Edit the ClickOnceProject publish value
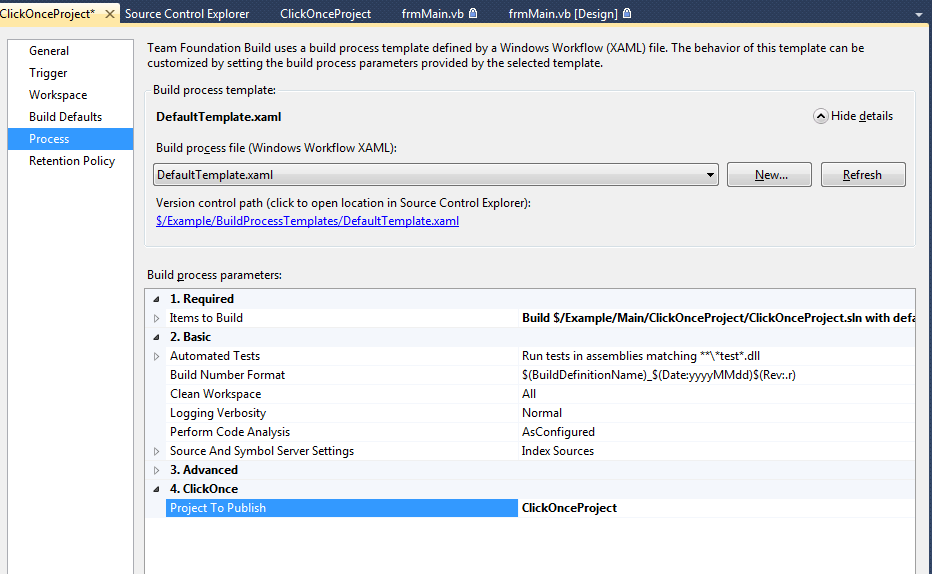The image size is (932, 574). tap(716, 508)
